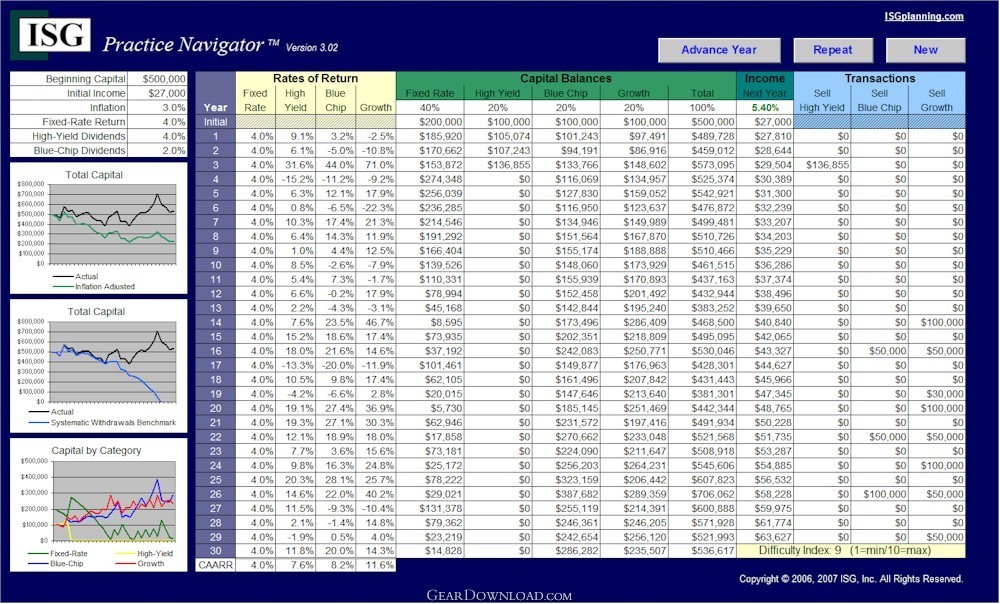Screen dimensions: 1000x604
Task: Select the Sell Growth $50,000 cell in year 29
Action: coord(937,537)
